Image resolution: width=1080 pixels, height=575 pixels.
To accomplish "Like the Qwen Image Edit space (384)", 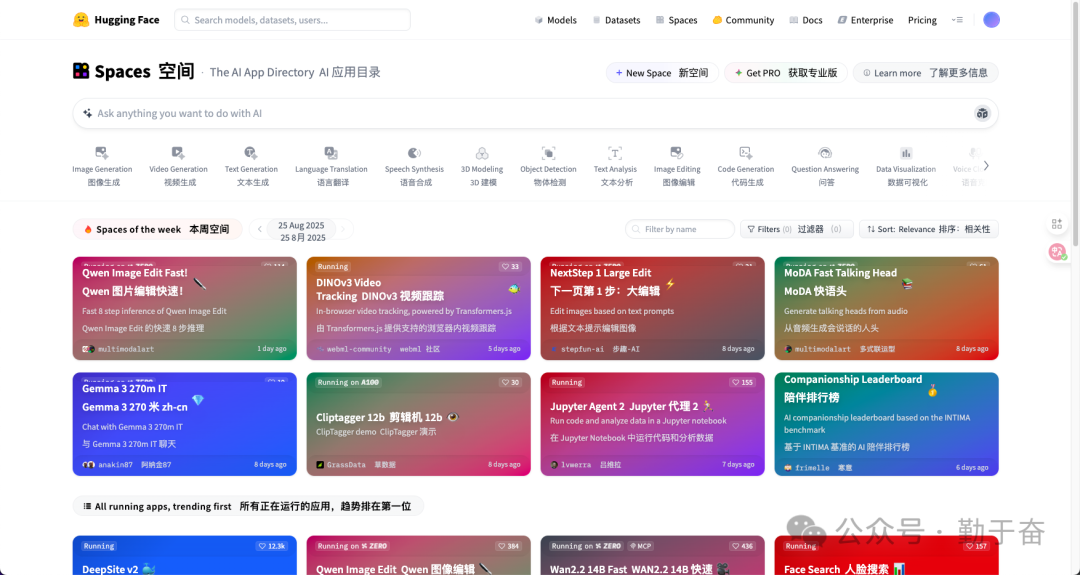I will [508, 546].
